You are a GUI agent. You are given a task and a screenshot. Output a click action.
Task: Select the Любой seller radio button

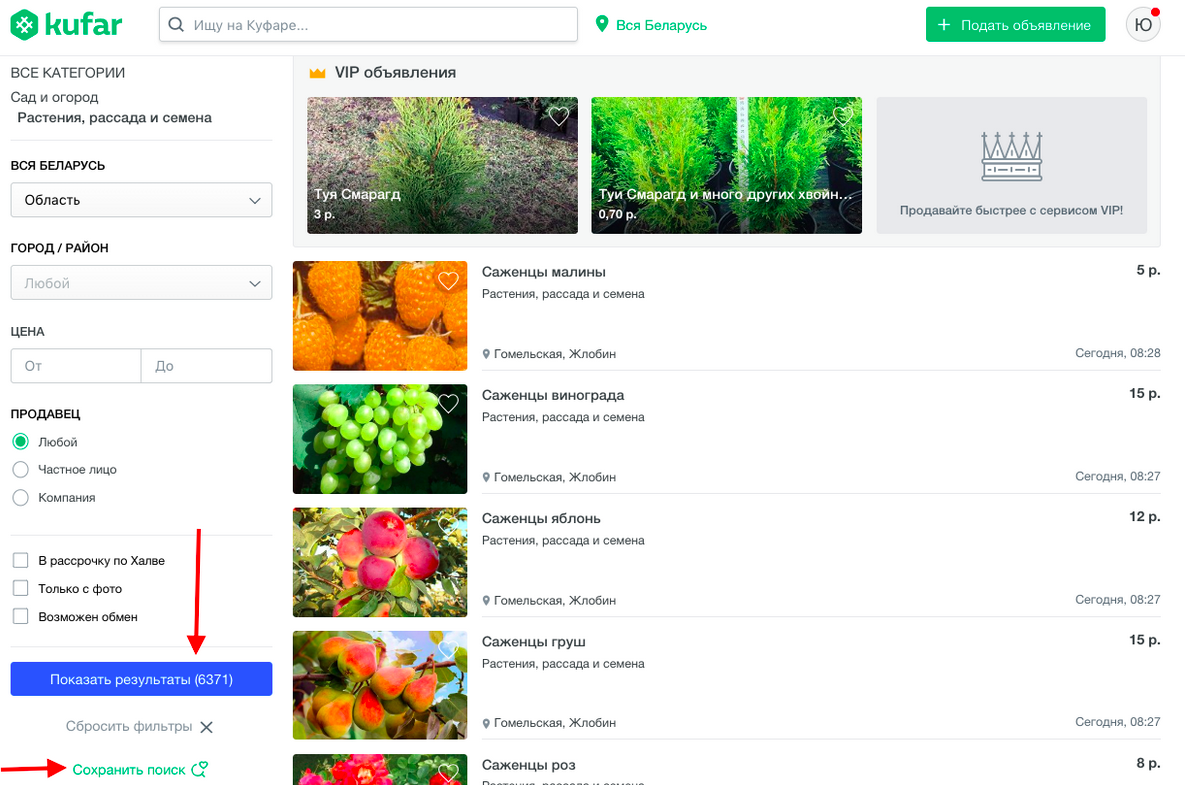[20, 441]
